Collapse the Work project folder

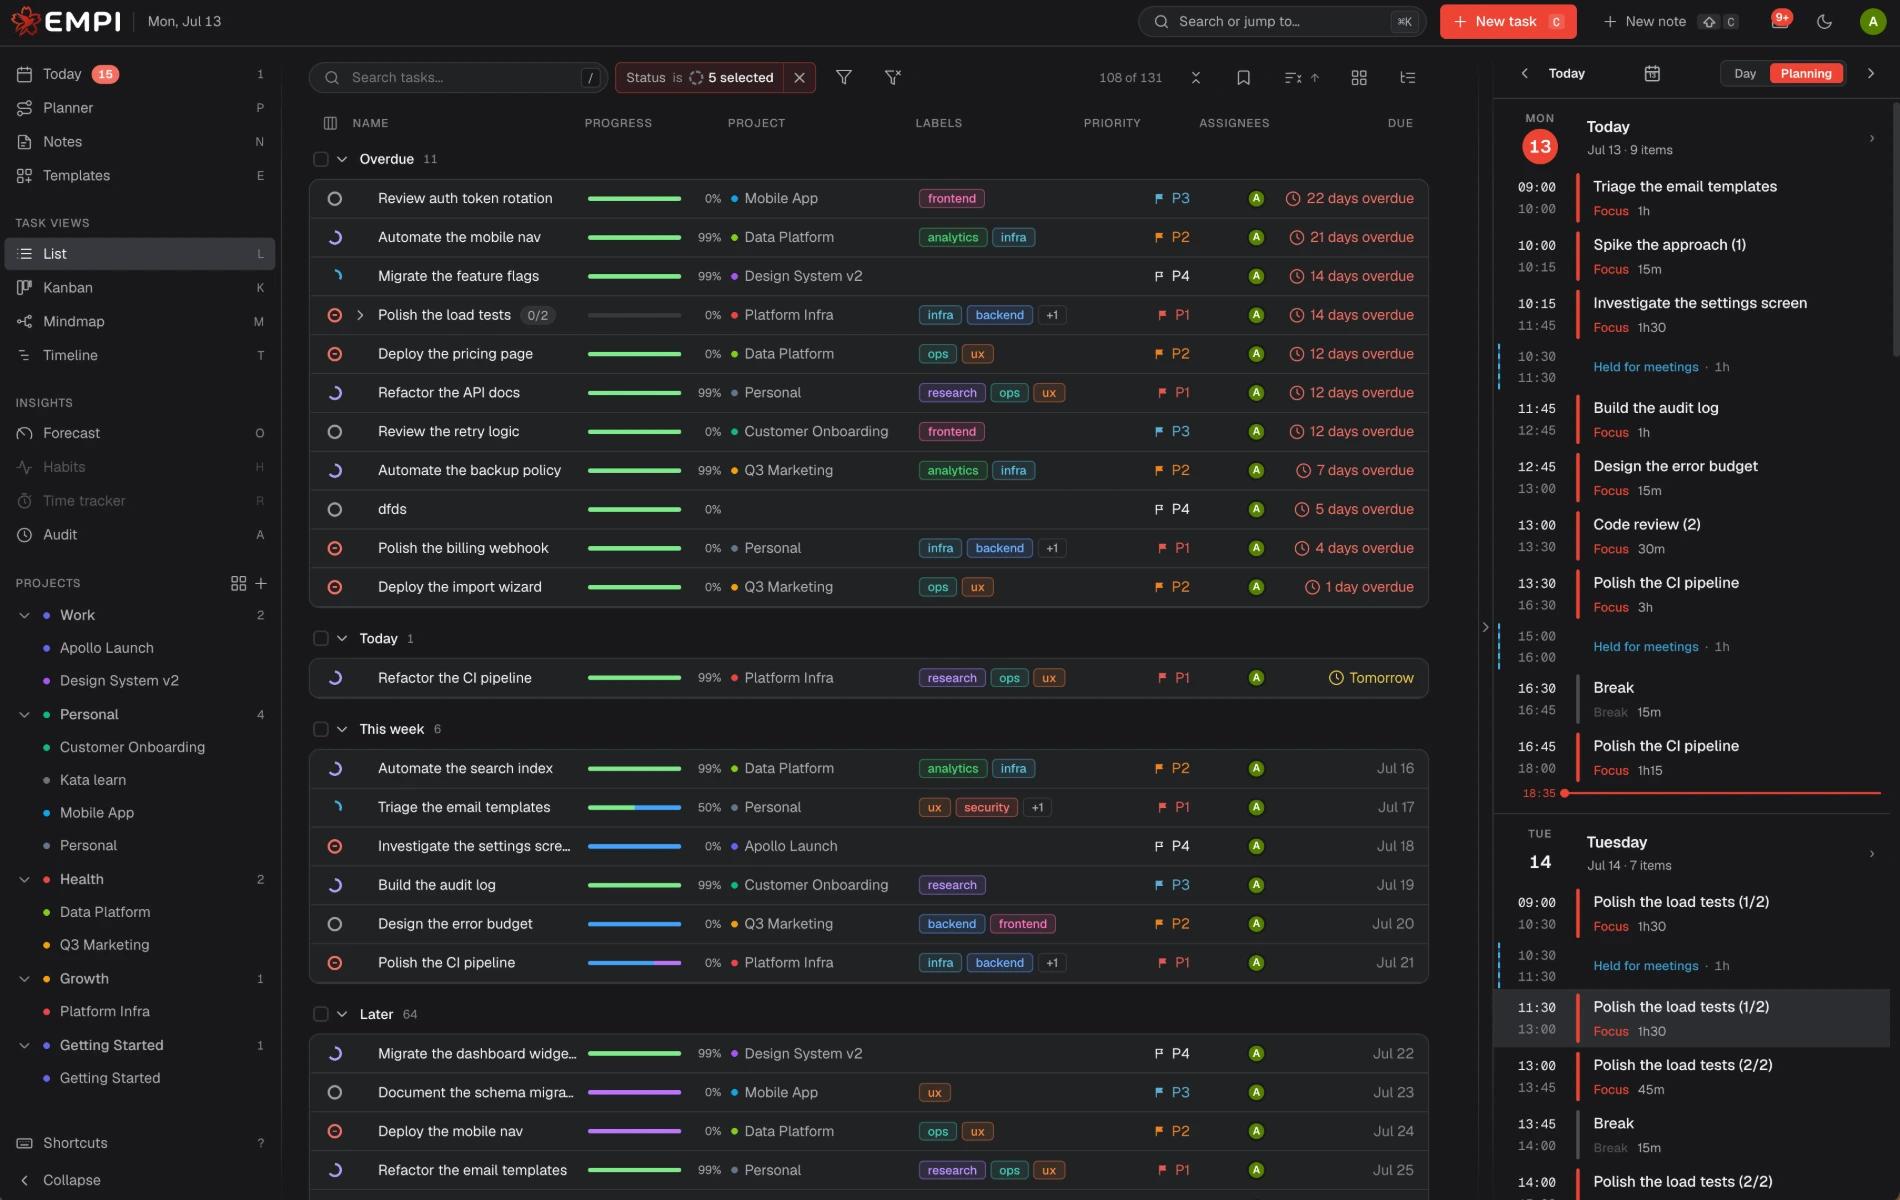point(25,615)
